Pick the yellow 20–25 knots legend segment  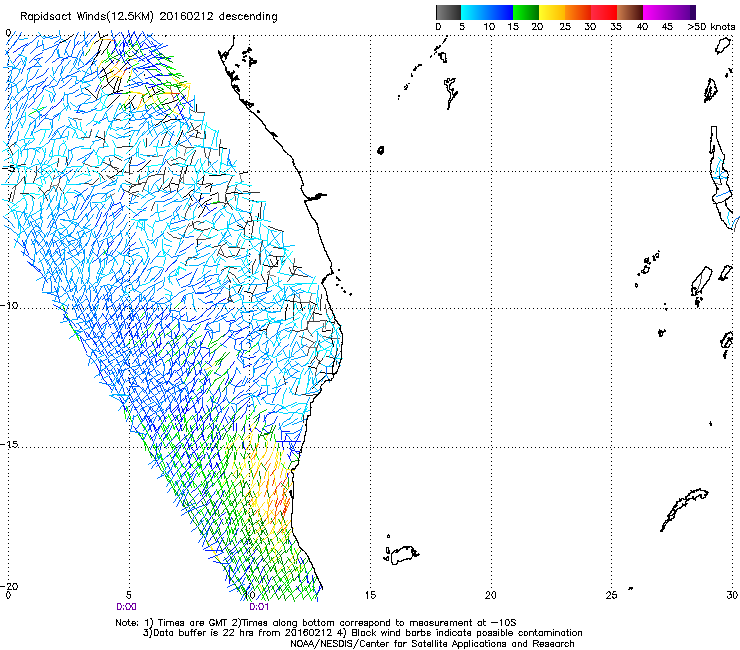coord(552,12)
